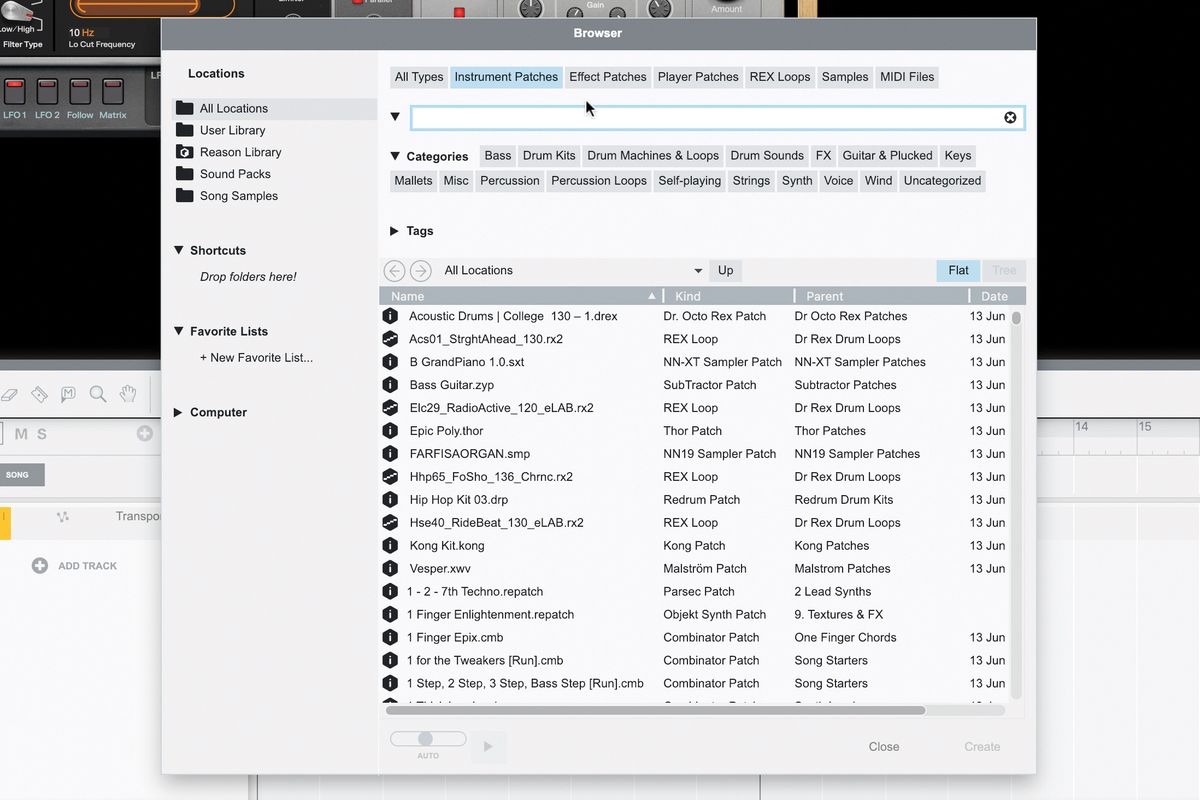The image size is (1200, 800).
Task: Clear the search field with the X icon
Action: point(1010,118)
